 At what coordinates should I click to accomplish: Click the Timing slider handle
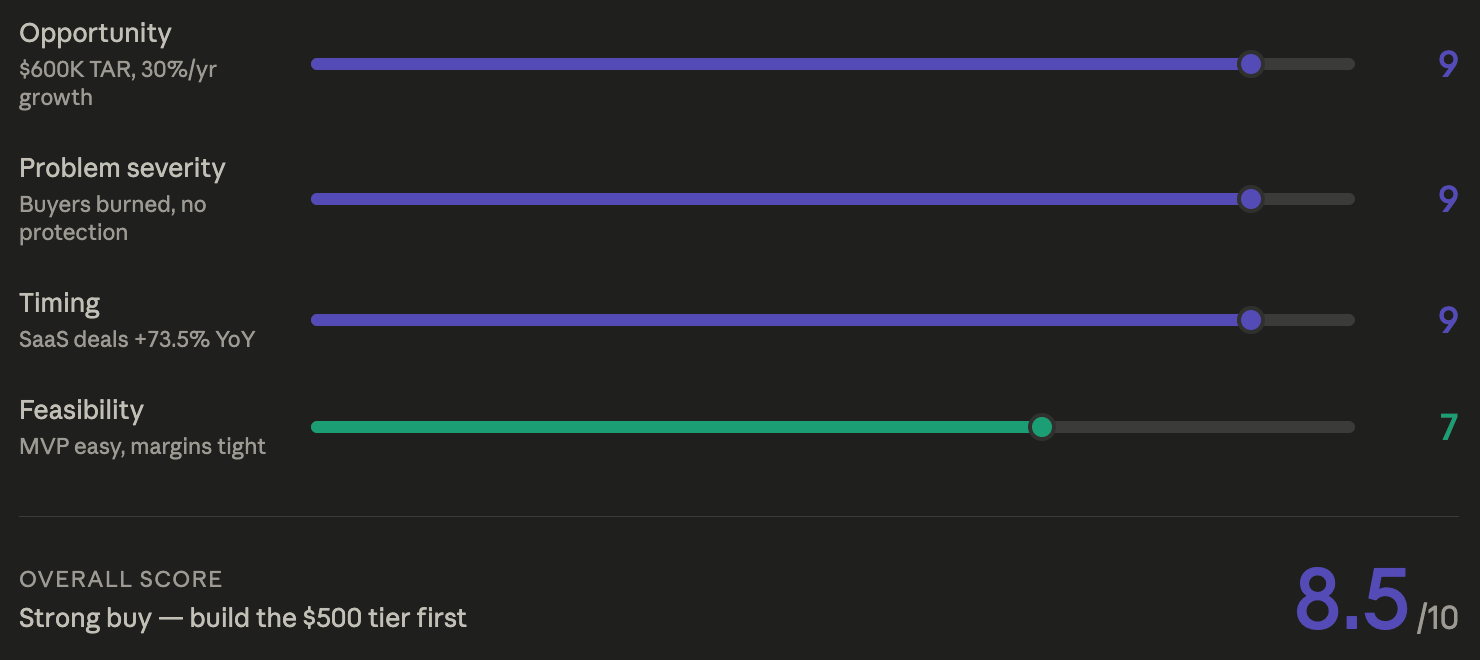coord(1250,320)
